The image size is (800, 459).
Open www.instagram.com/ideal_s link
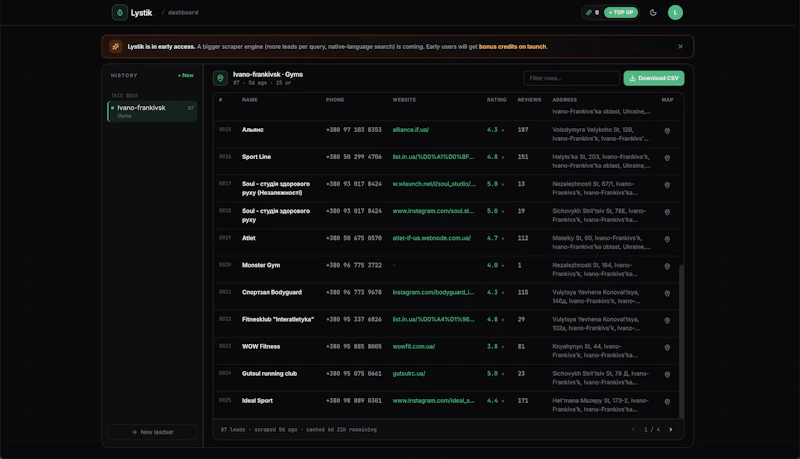[433, 400]
